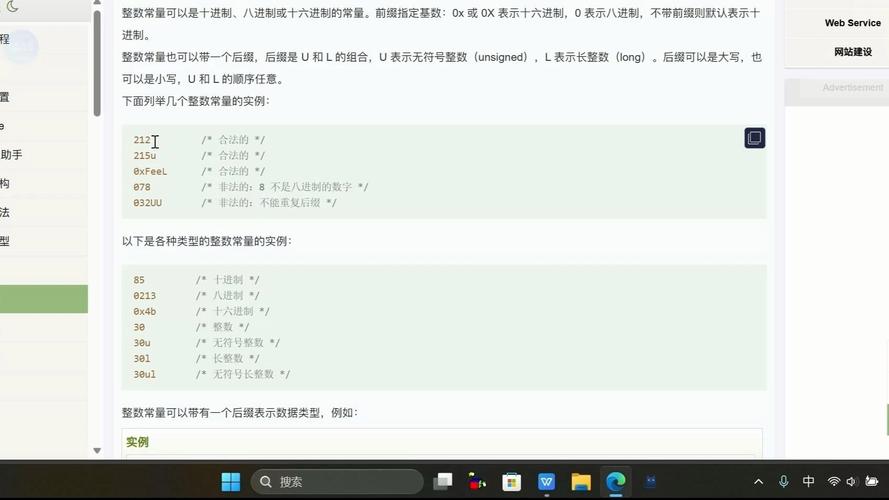Click the 实例 heading
Image resolution: width=889 pixels, height=500 pixels.
click(137, 442)
